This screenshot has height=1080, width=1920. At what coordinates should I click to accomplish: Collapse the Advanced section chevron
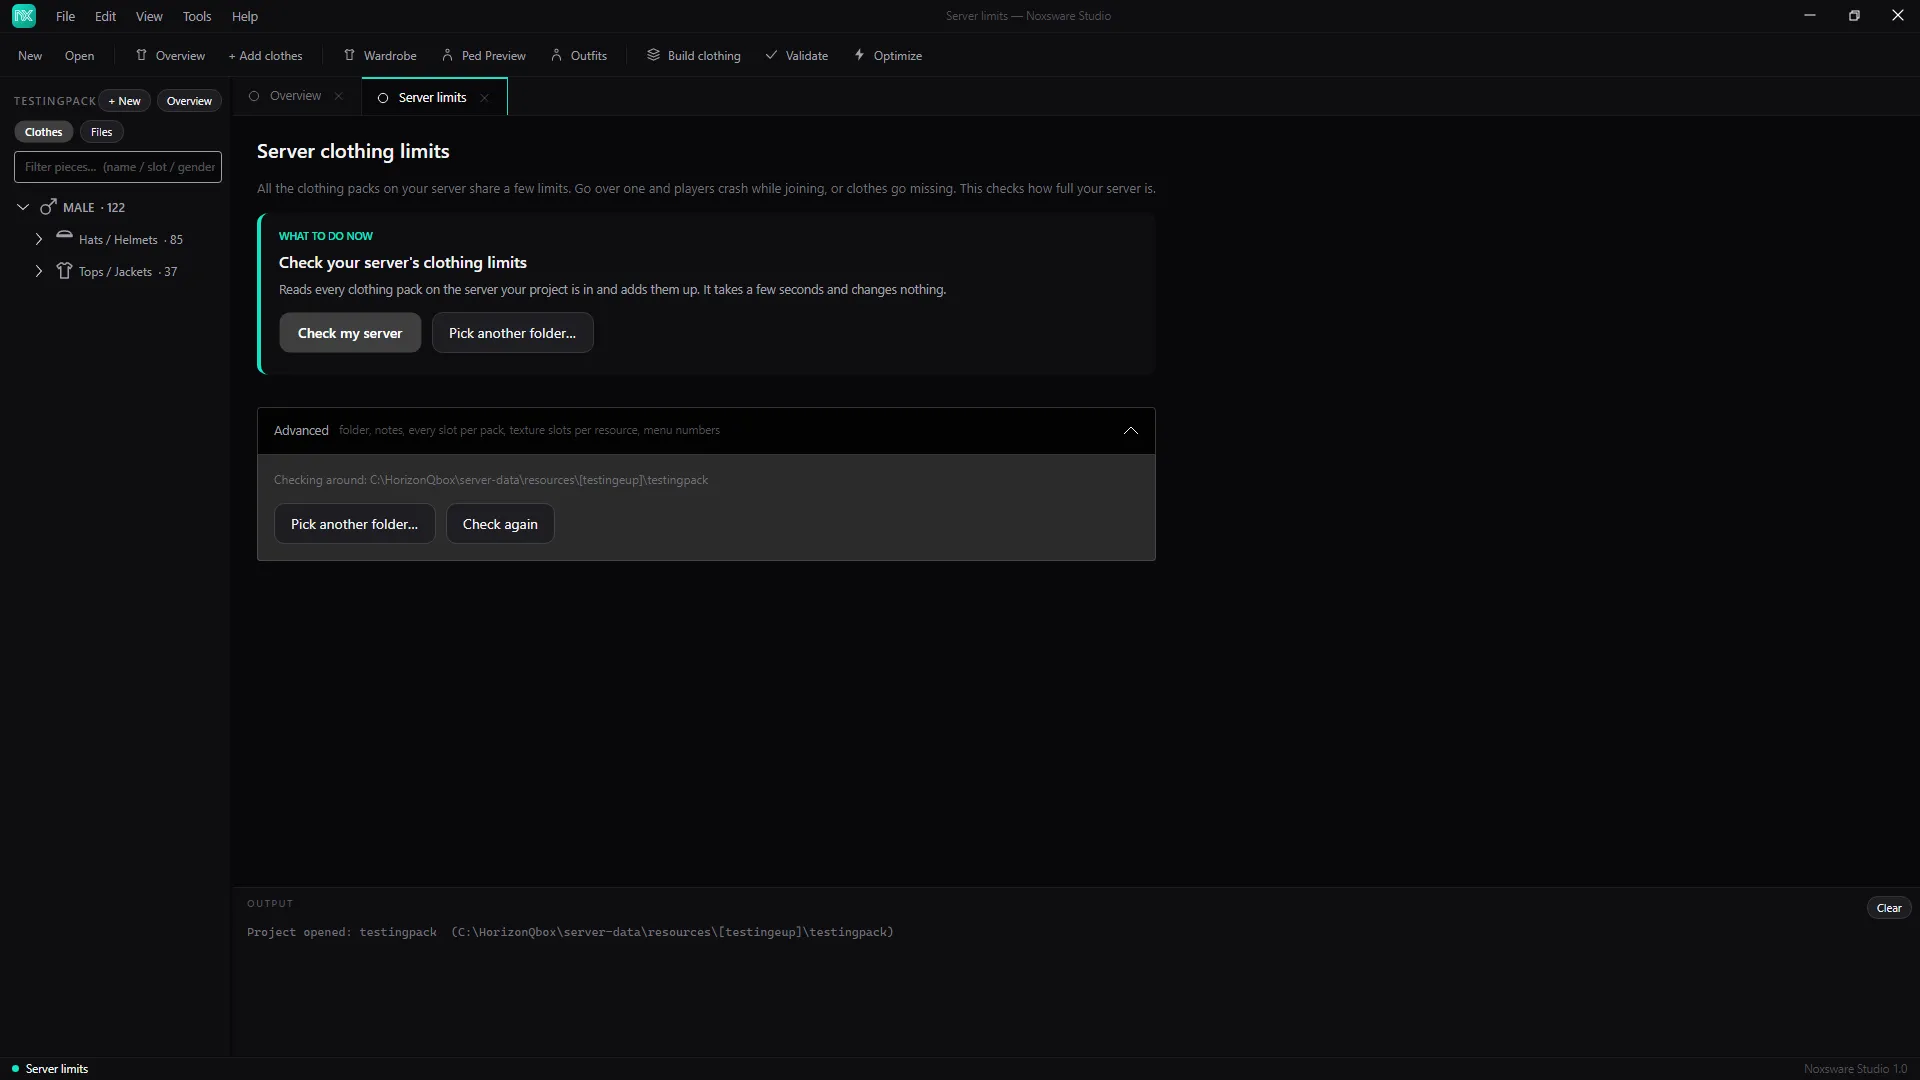click(1130, 430)
